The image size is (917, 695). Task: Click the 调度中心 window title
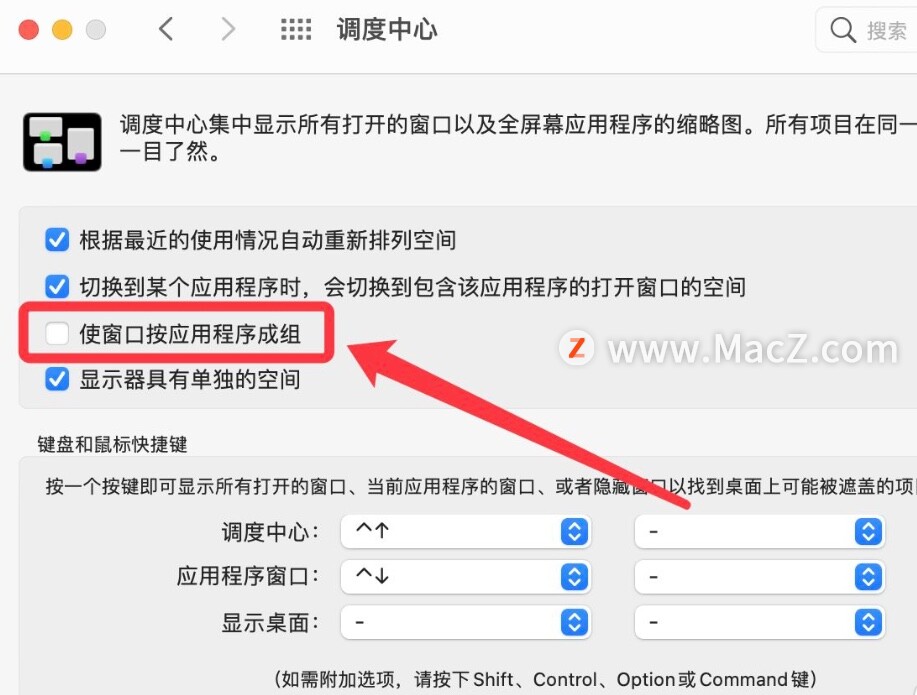387,29
